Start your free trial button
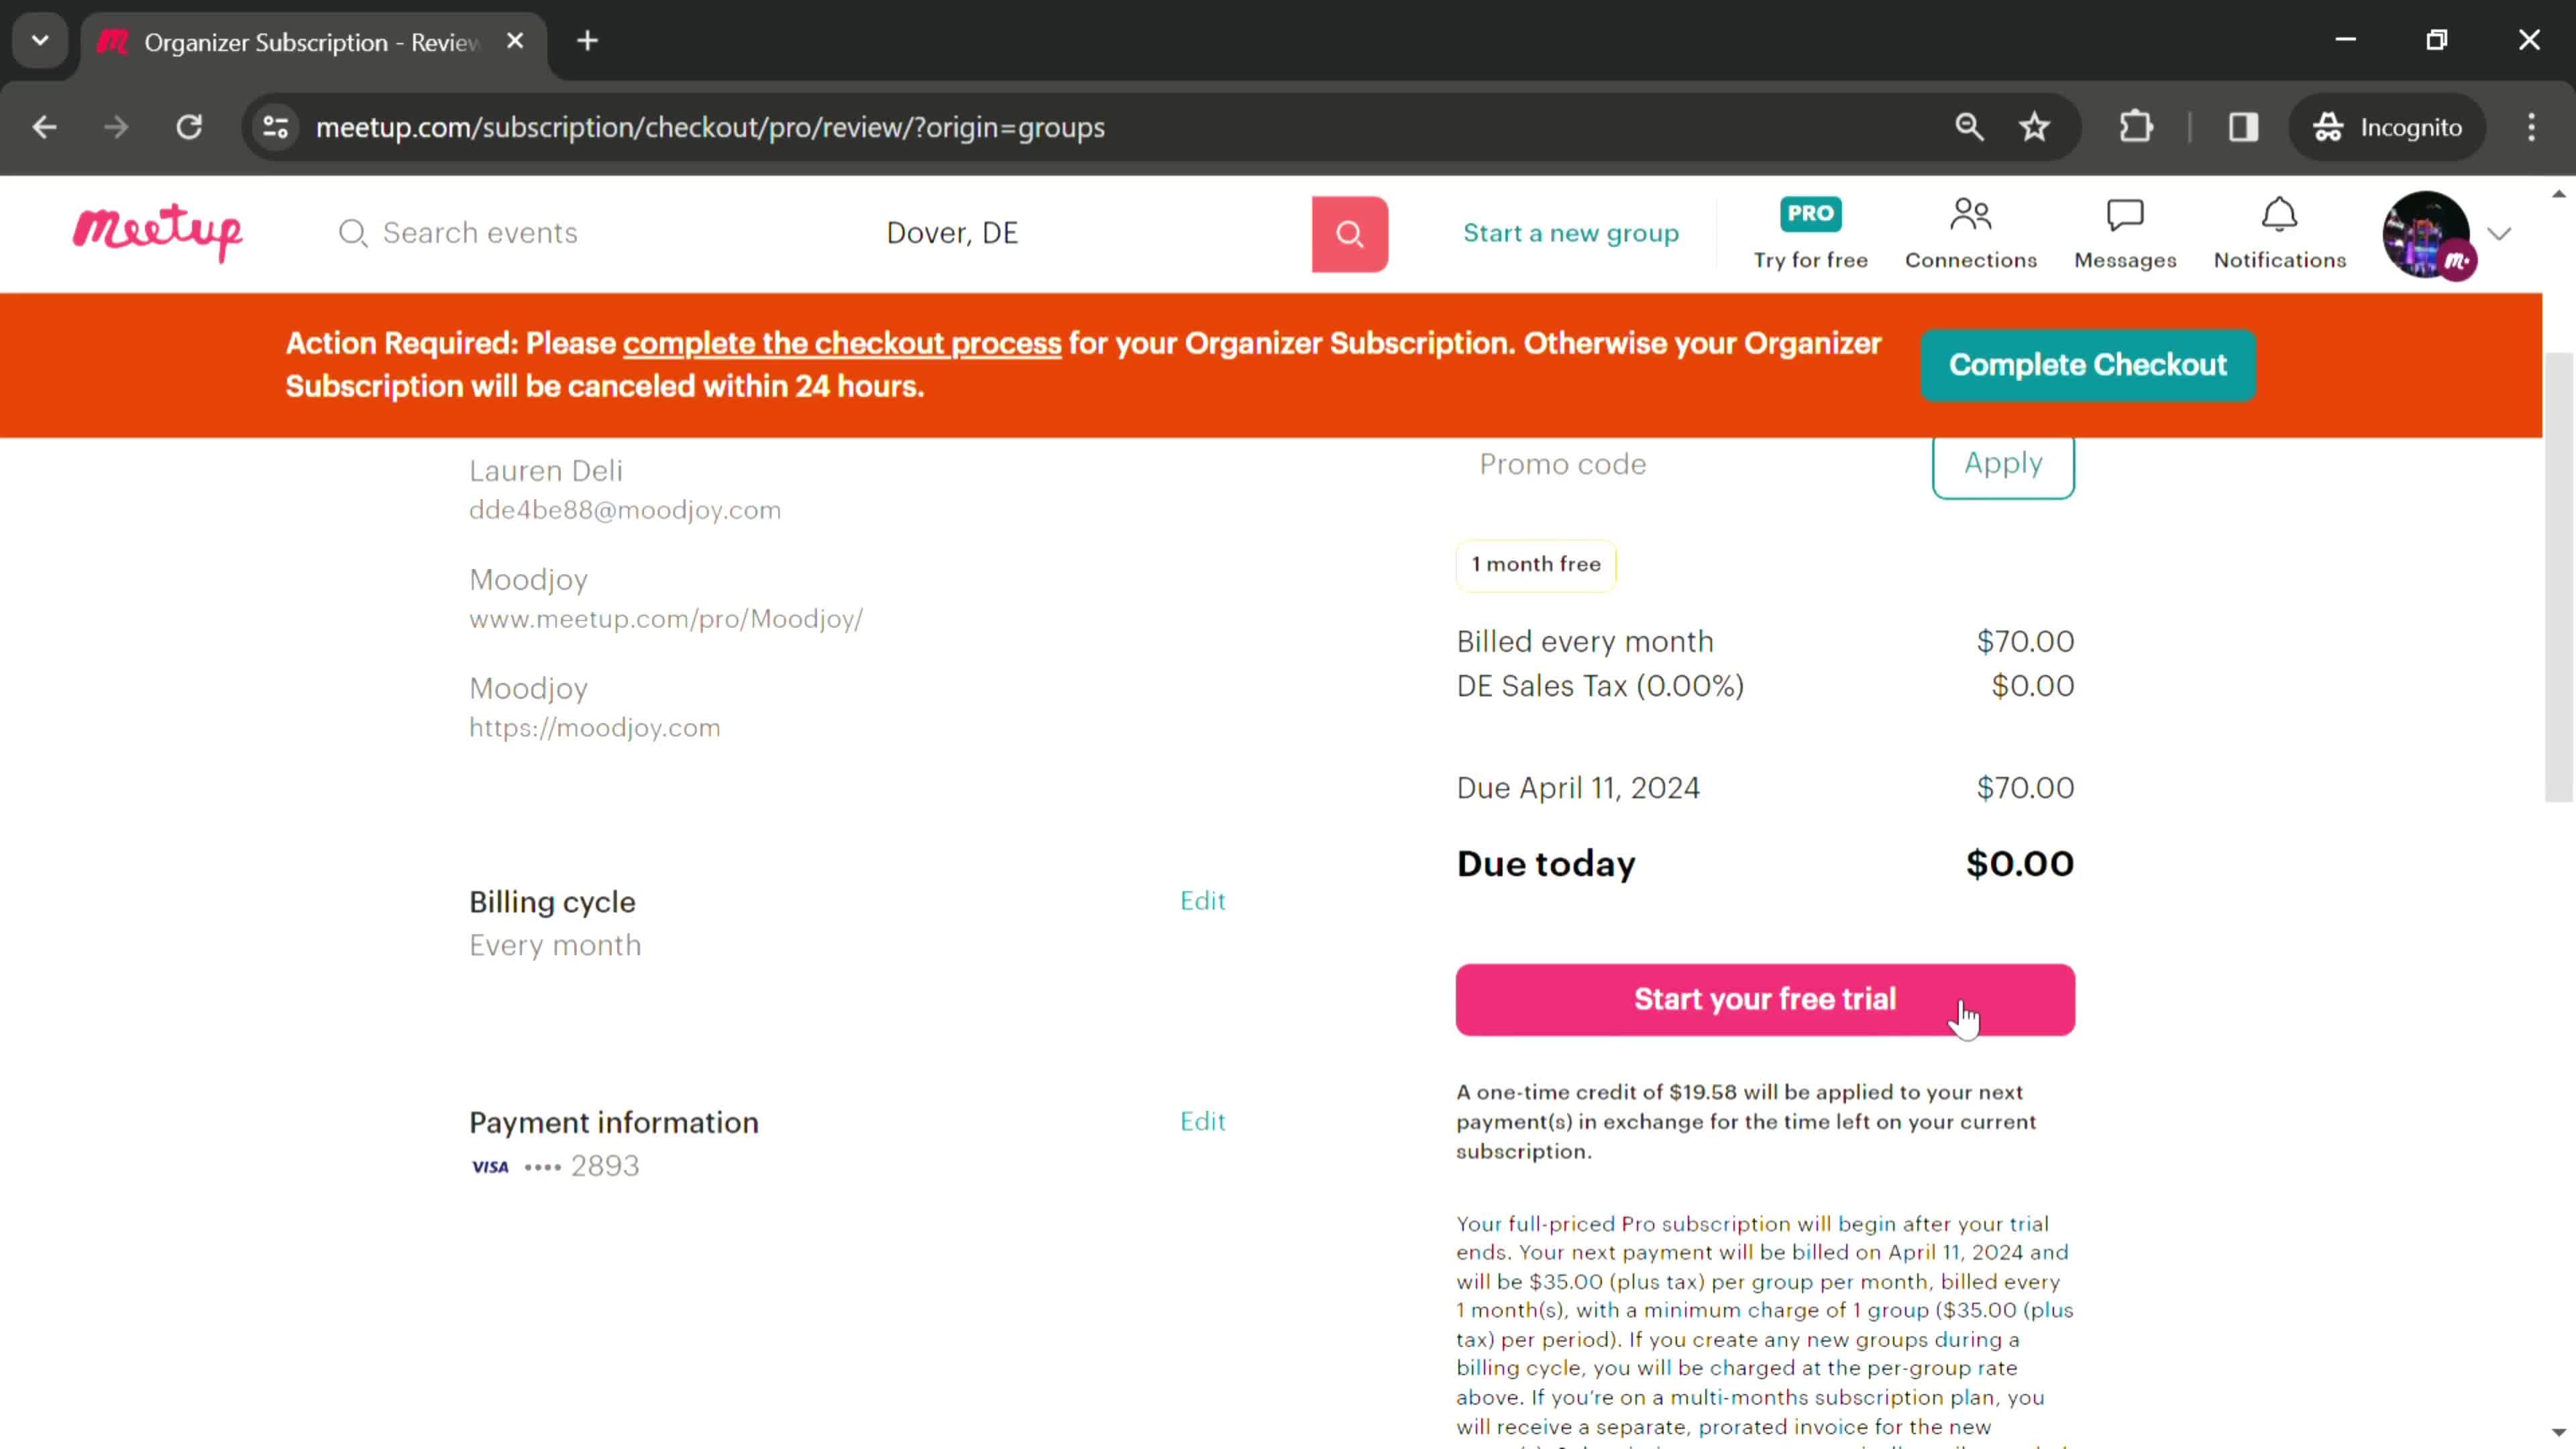 click(1766, 998)
